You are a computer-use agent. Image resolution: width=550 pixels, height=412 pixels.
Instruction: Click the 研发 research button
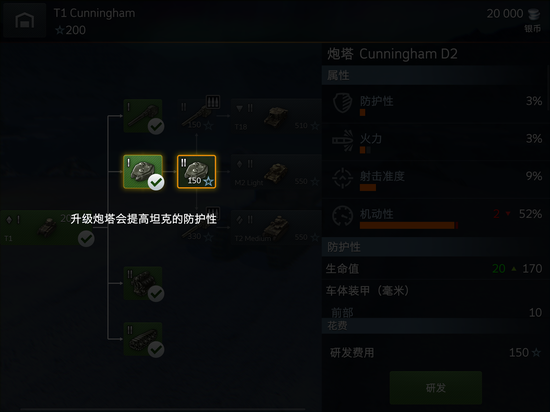[x=436, y=388]
